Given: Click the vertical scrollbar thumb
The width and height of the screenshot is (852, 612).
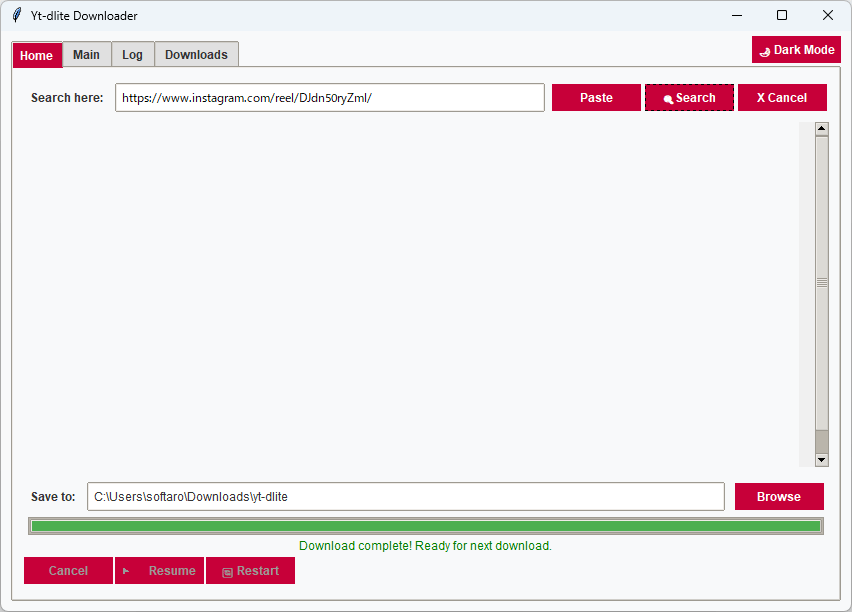Looking at the screenshot, I should (822, 283).
